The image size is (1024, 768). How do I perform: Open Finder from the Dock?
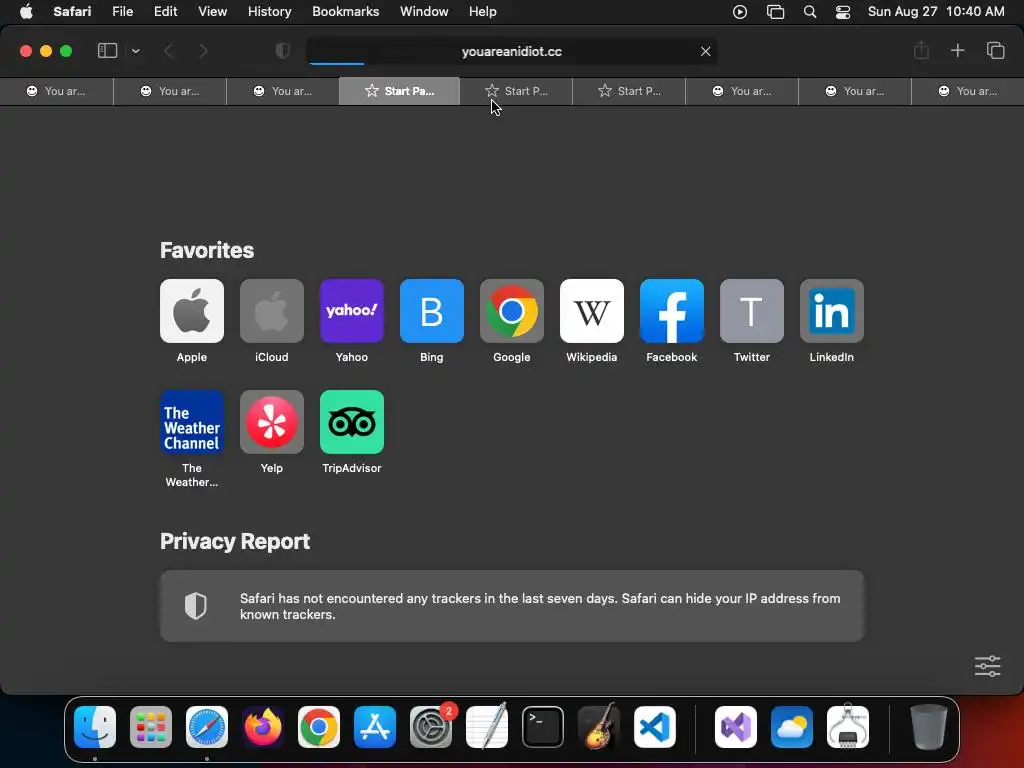95,727
